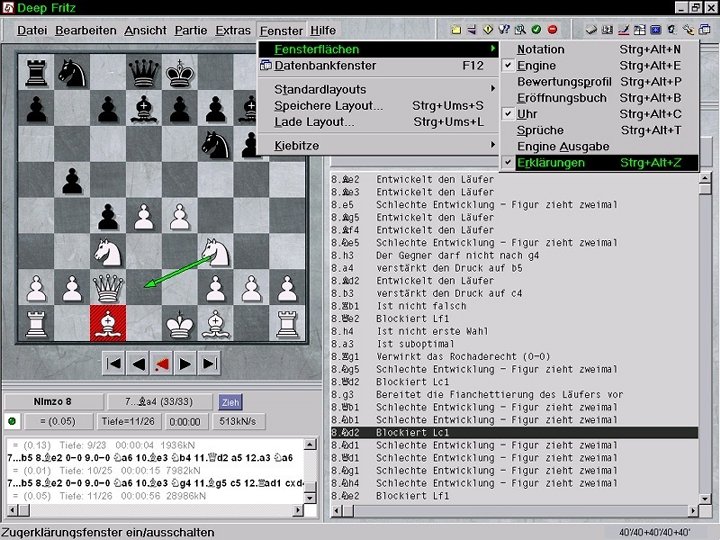720x540 pixels.
Task: Click the explanation list scroll-up arrow
Action: point(704,178)
